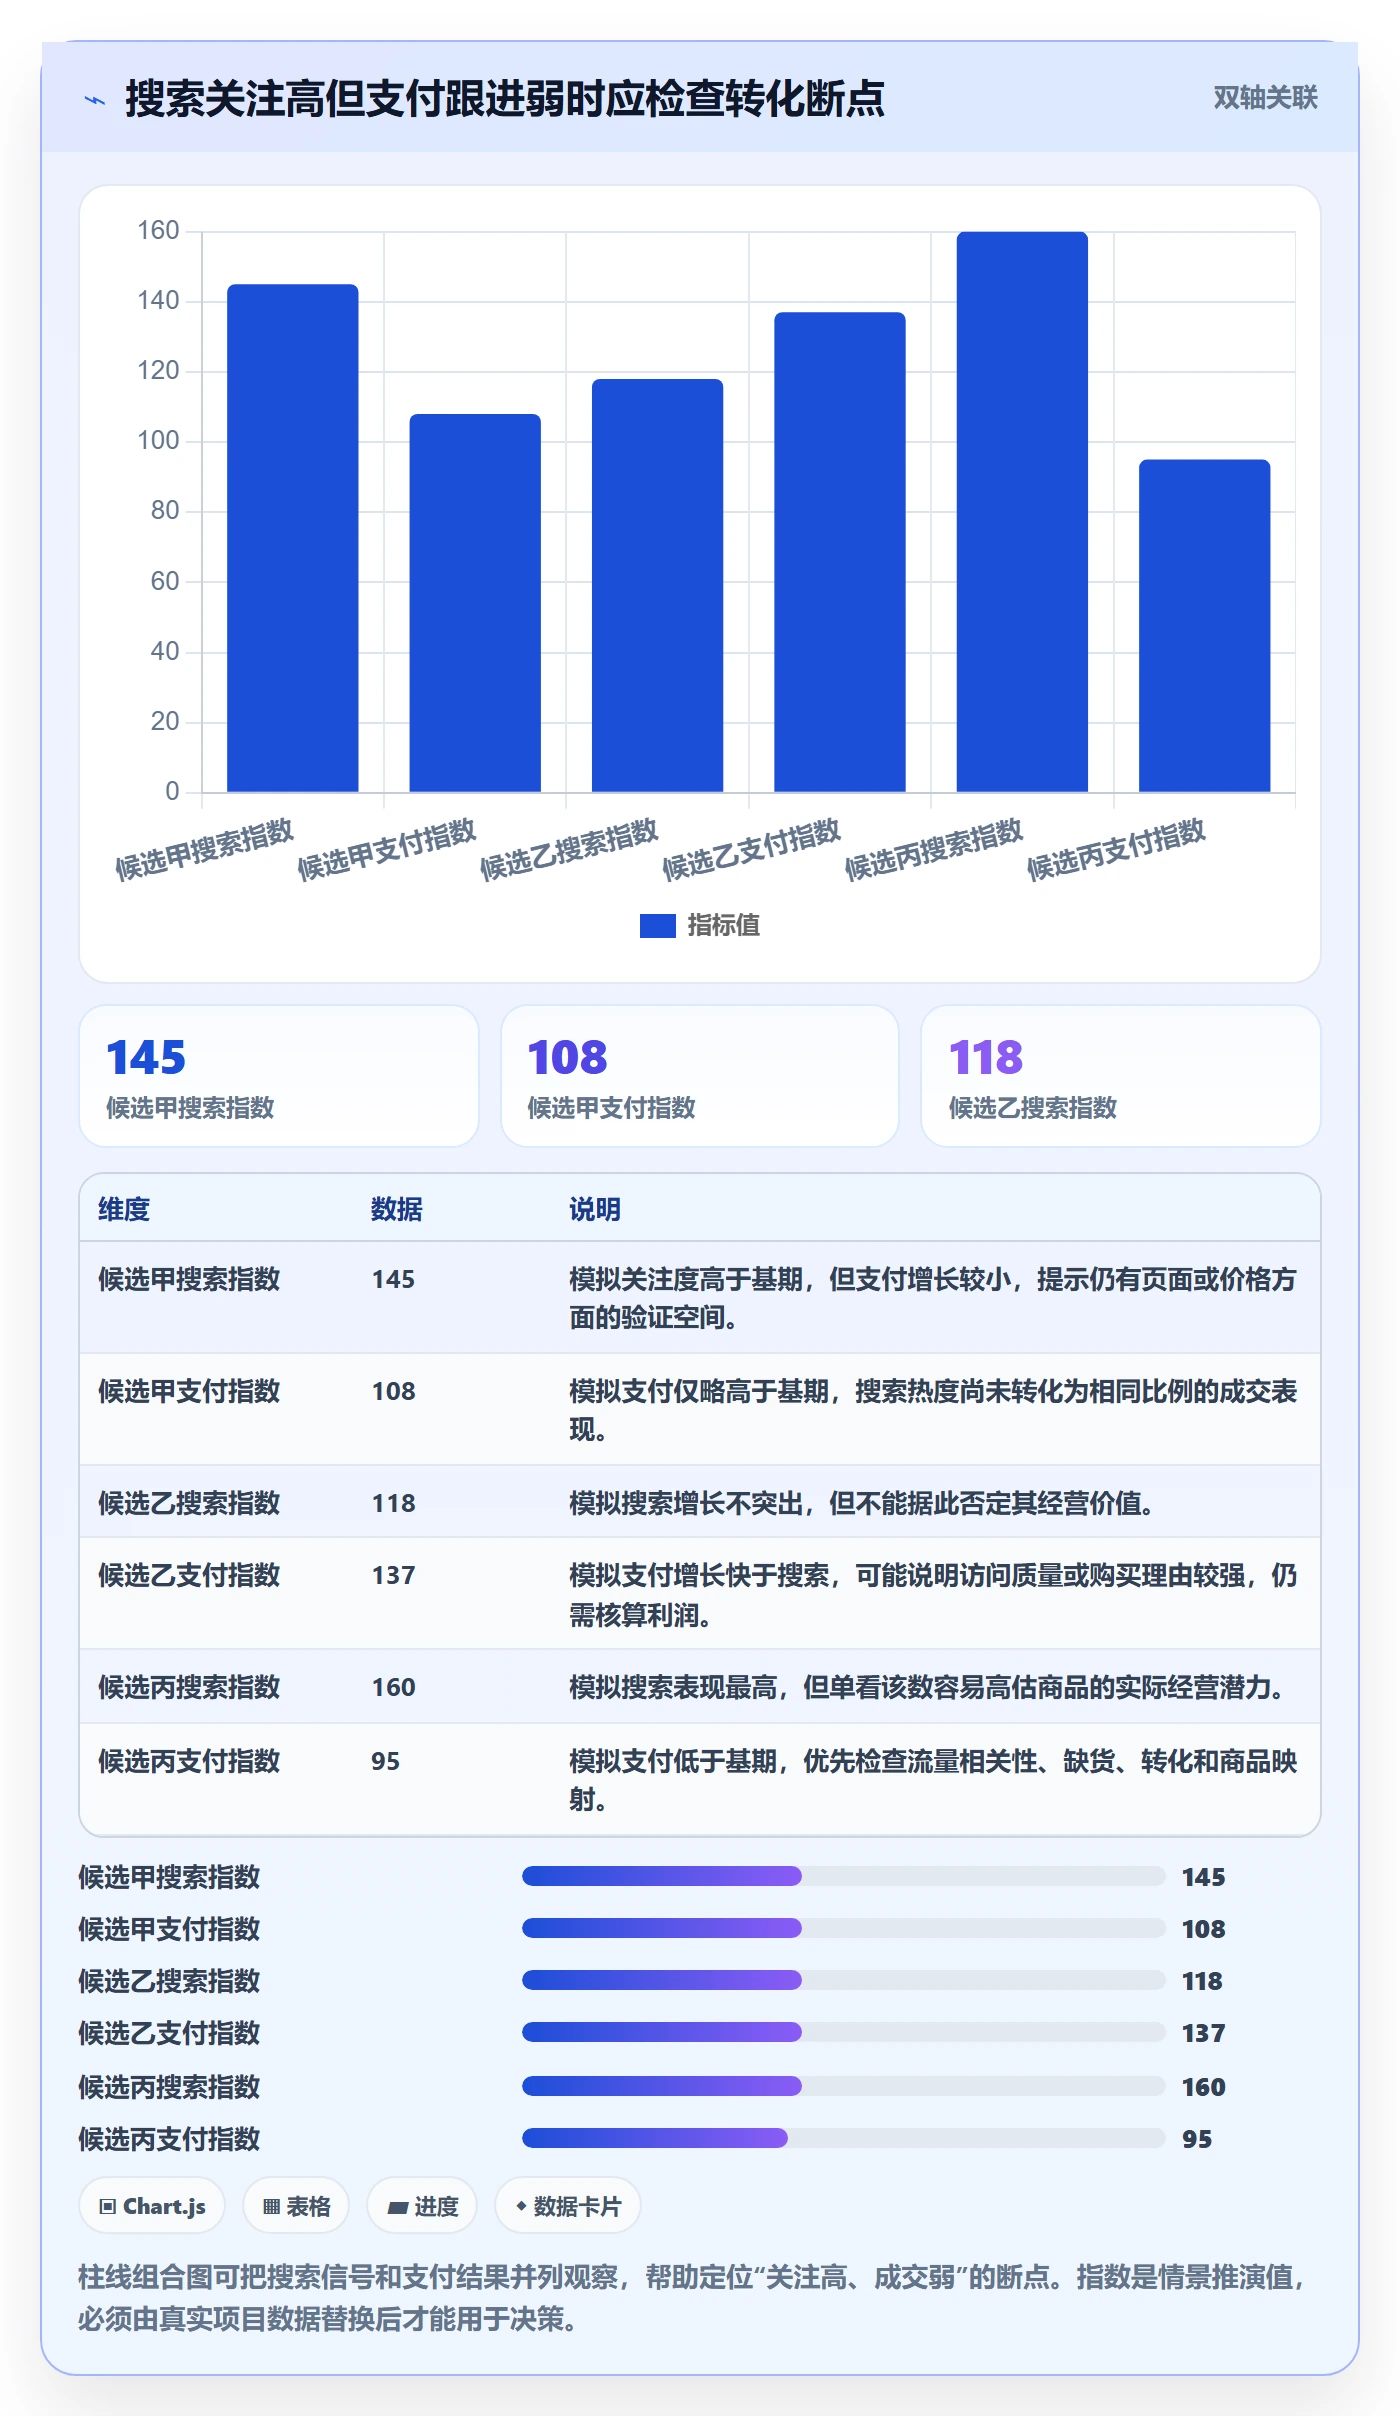1400x2416 pixels.
Task: Click the 候选乙支付指数 bar in chart
Action: [840, 552]
